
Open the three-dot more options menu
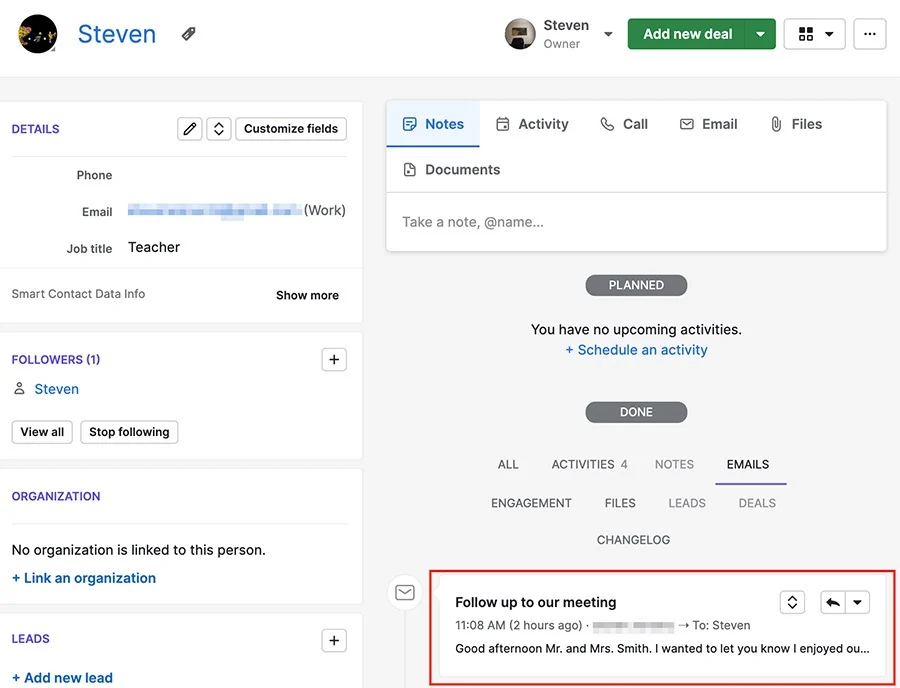point(869,34)
